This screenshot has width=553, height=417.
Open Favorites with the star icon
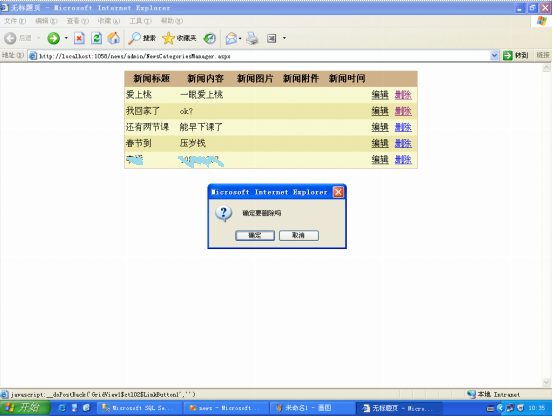[179, 38]
